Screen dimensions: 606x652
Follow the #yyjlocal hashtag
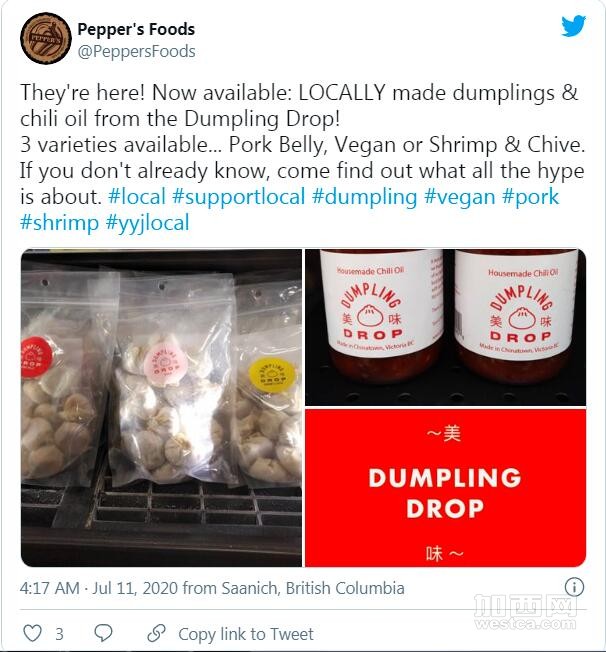[x=147, y=222]
